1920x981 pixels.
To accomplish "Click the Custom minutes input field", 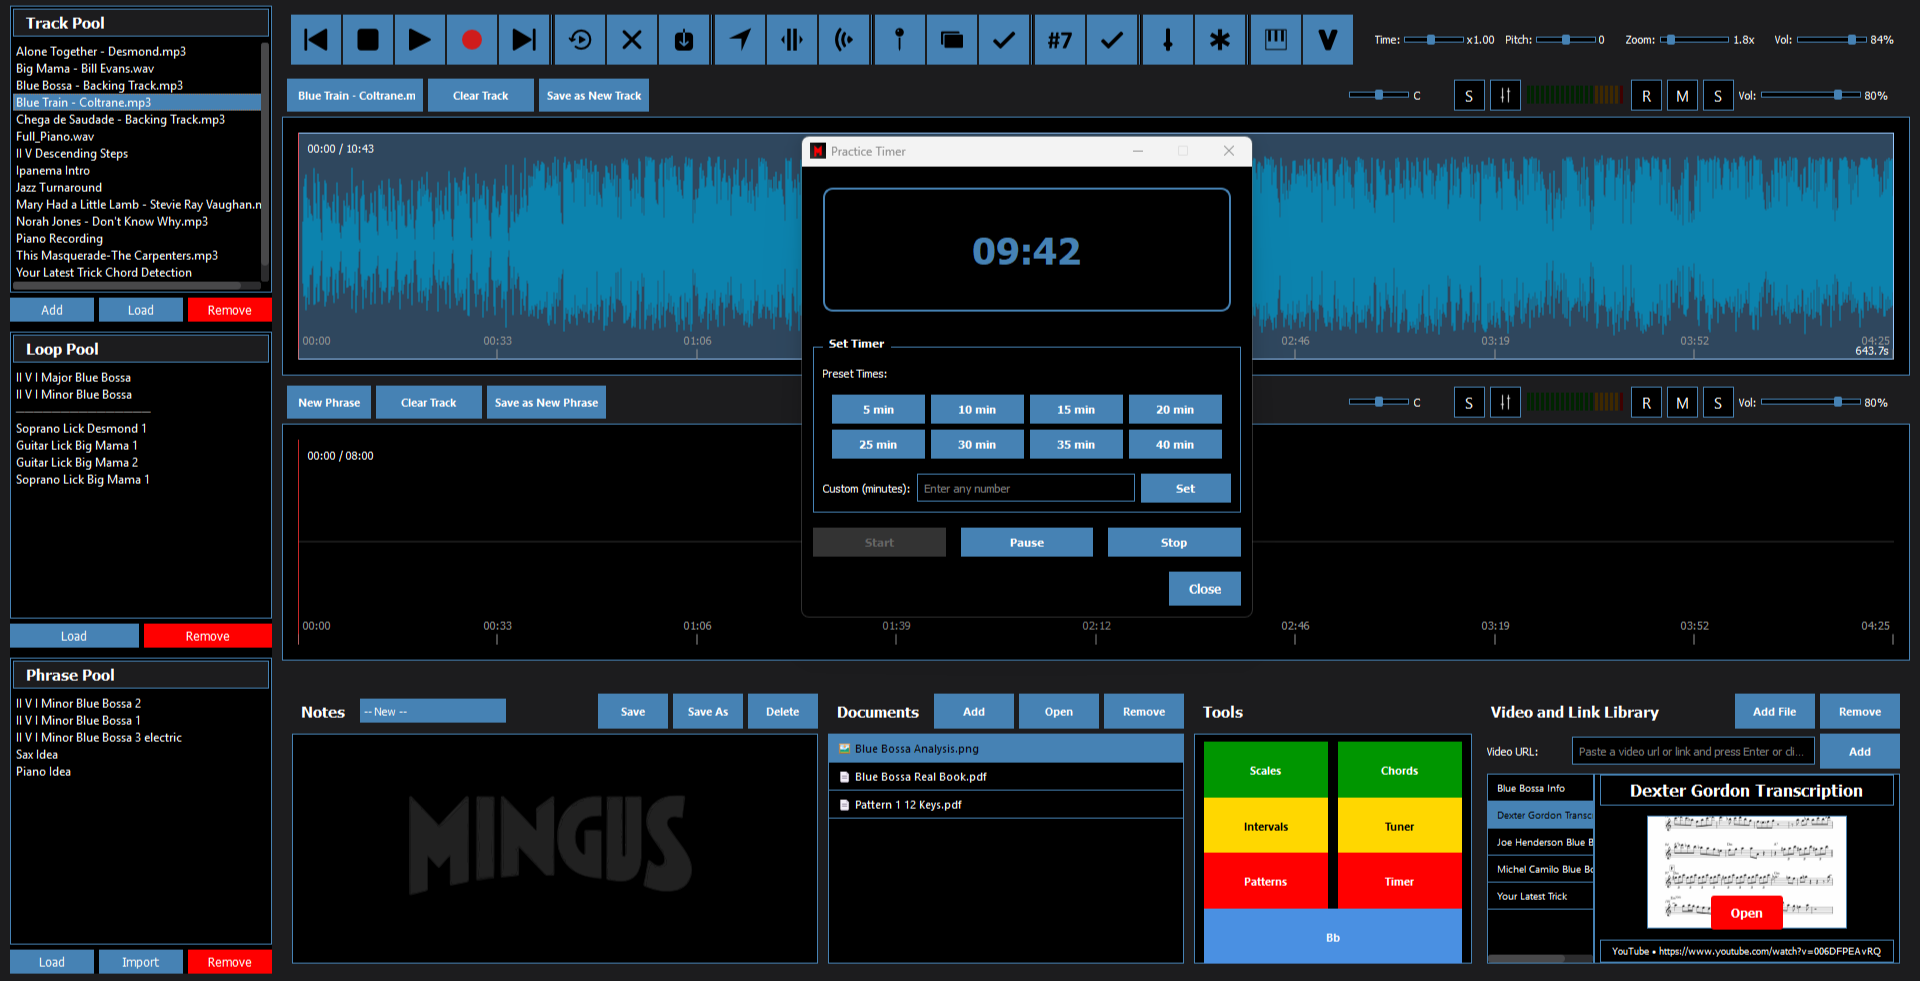I will pyautogui.click(x=1025, y=488).
